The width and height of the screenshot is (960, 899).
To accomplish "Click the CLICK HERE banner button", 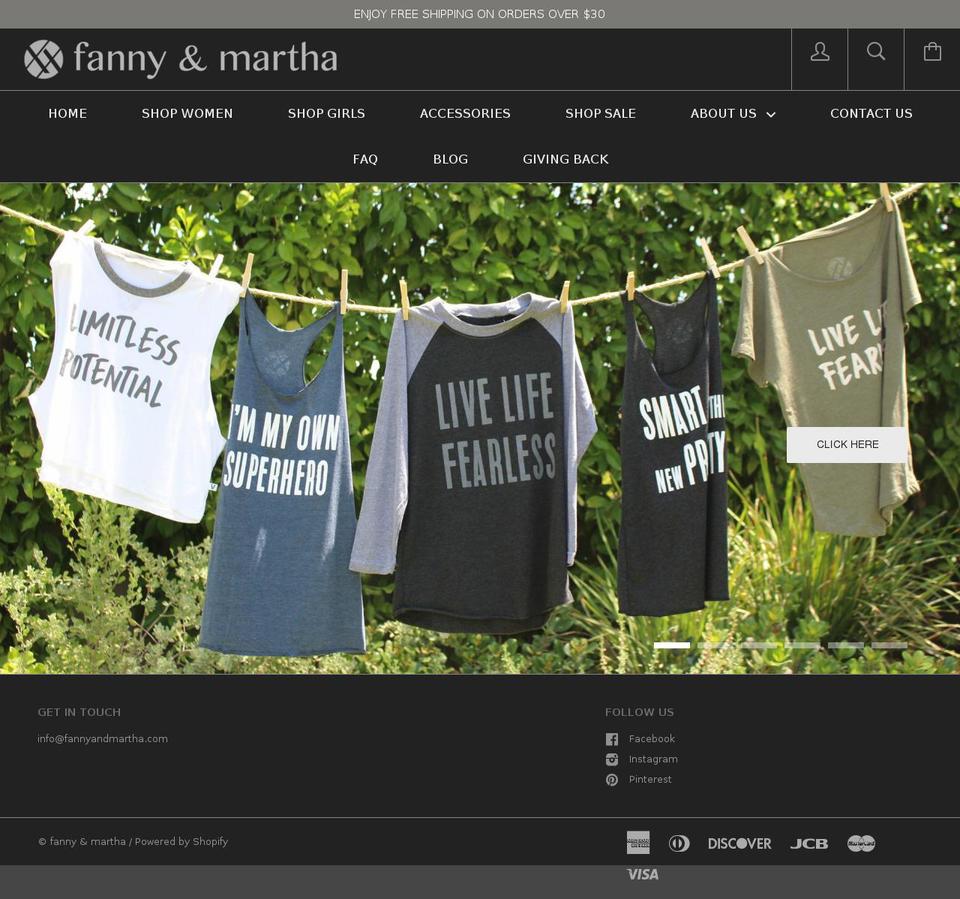I will [847, 445].
